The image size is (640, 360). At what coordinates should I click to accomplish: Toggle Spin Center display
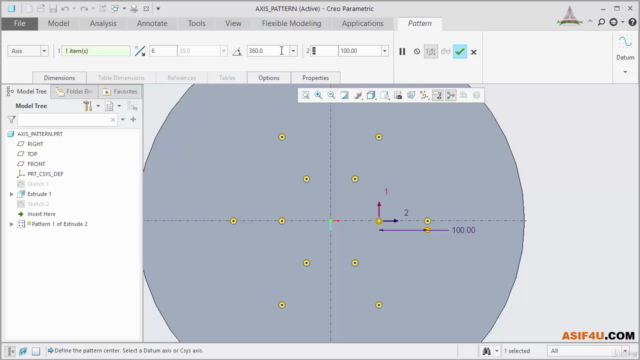(451, 95)
